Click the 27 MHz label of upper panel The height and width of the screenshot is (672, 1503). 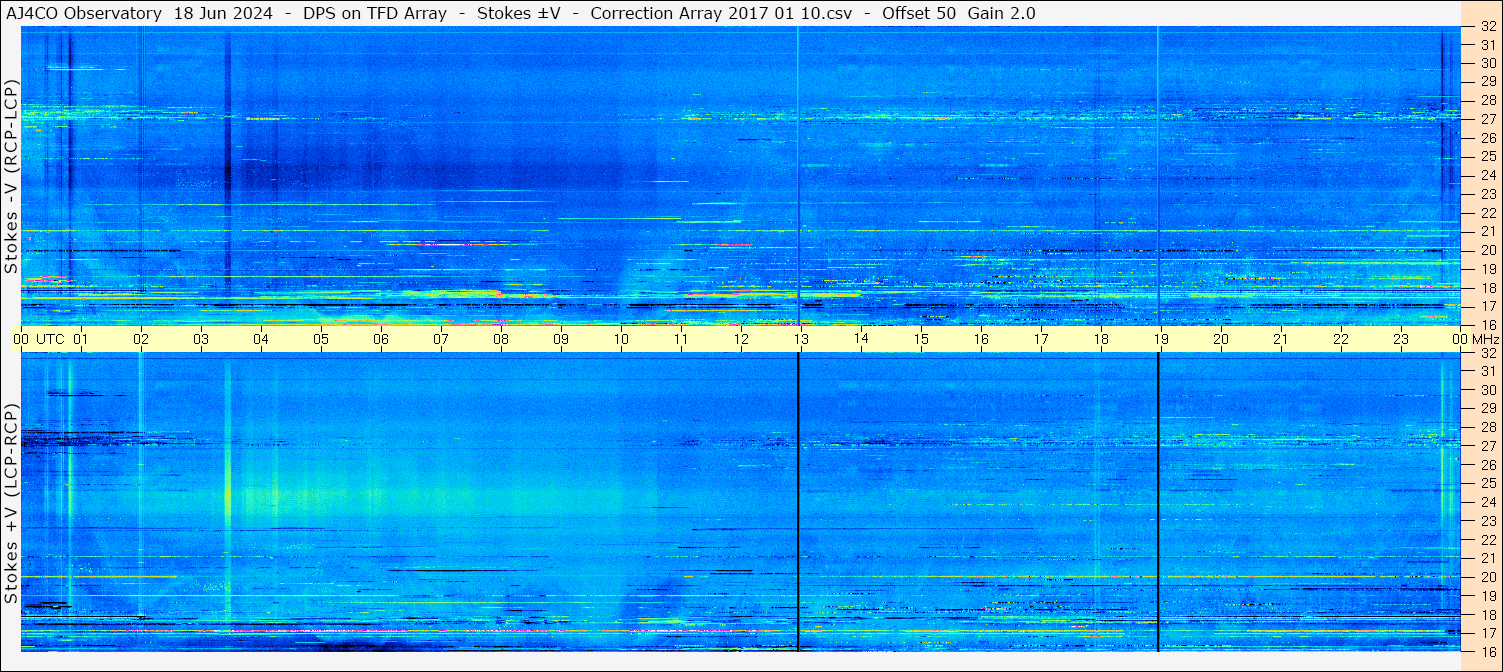(x=1487, y=119)
